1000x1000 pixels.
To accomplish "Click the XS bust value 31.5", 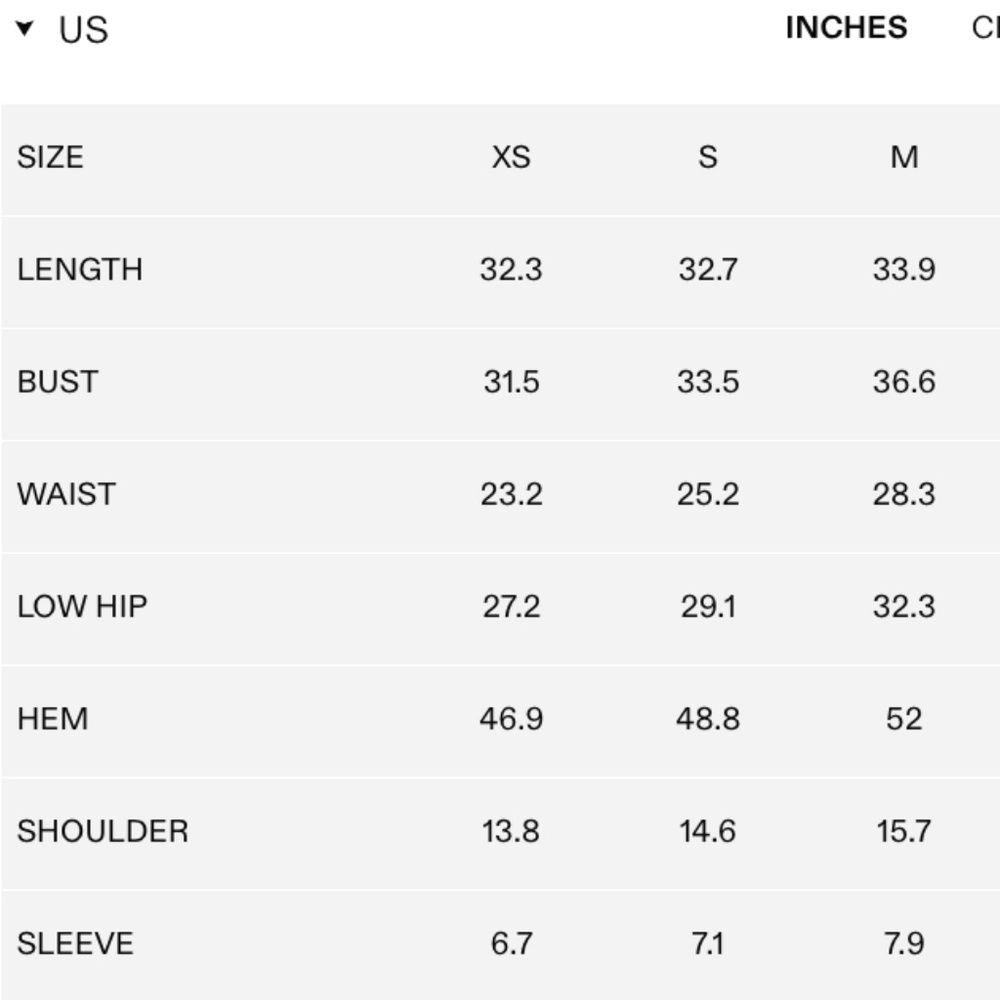I will 511,382.
